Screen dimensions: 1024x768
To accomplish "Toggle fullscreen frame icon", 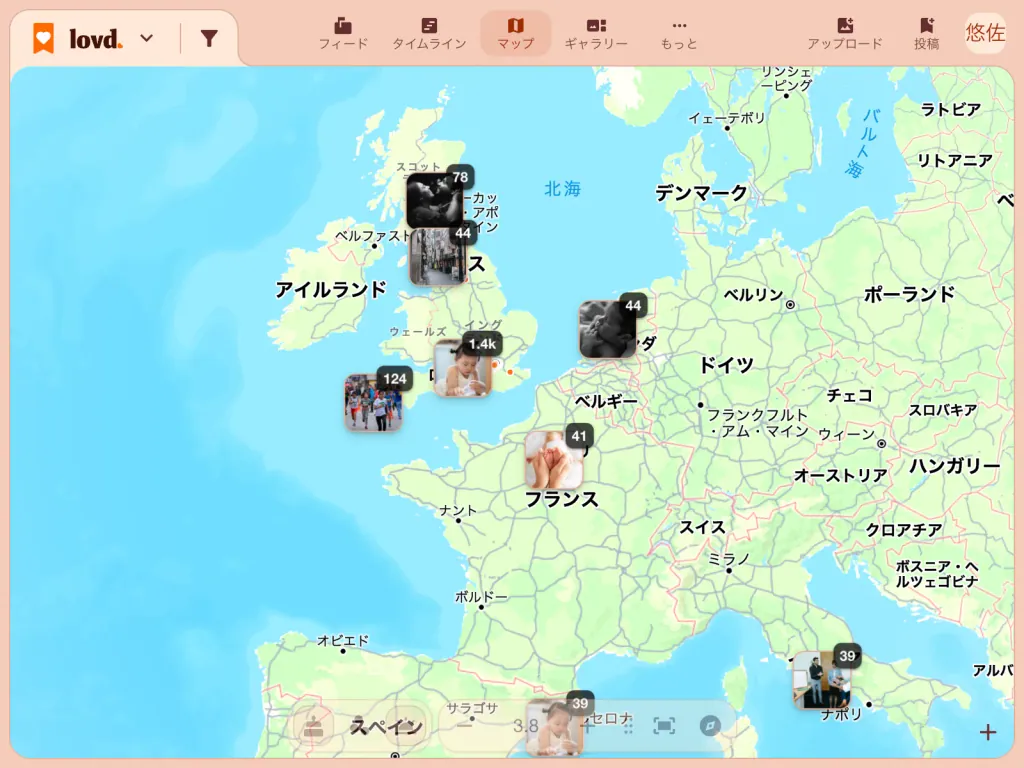I will (x=664, y=726).
